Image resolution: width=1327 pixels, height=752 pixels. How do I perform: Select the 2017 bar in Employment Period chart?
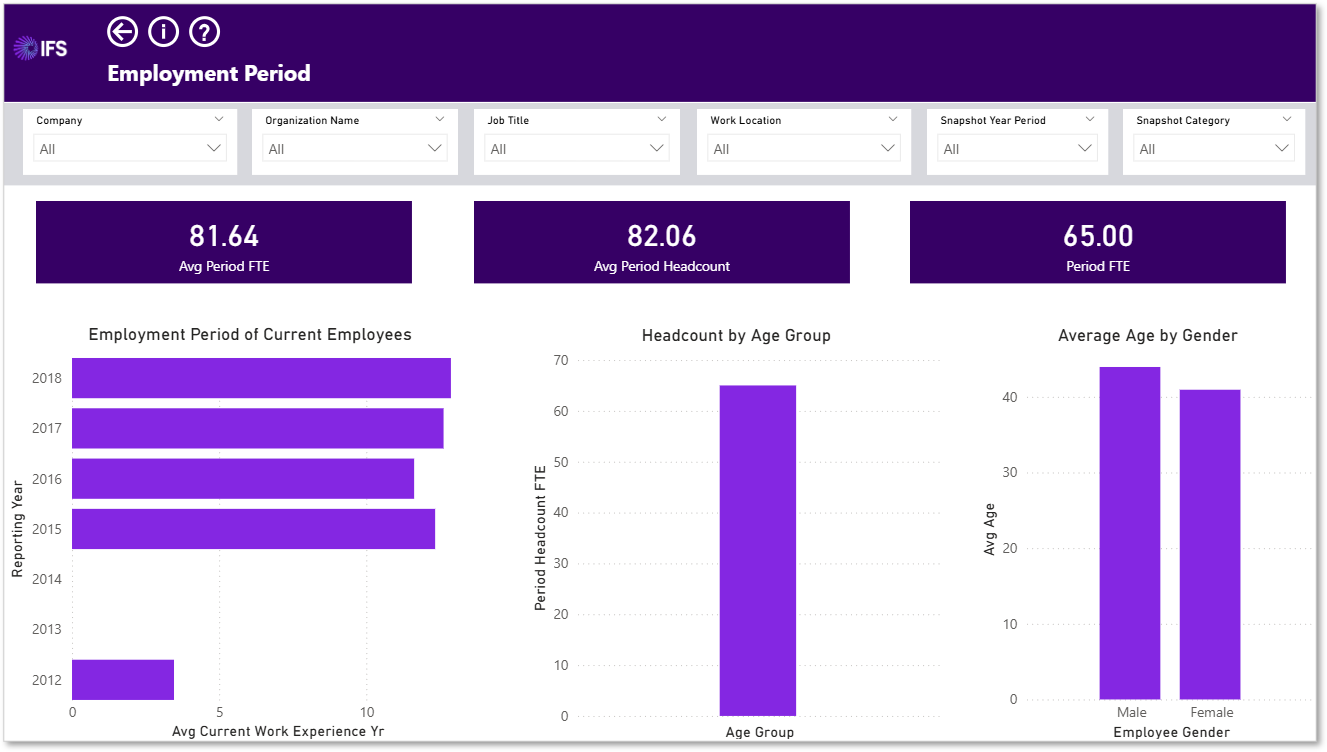click(258, 428)
